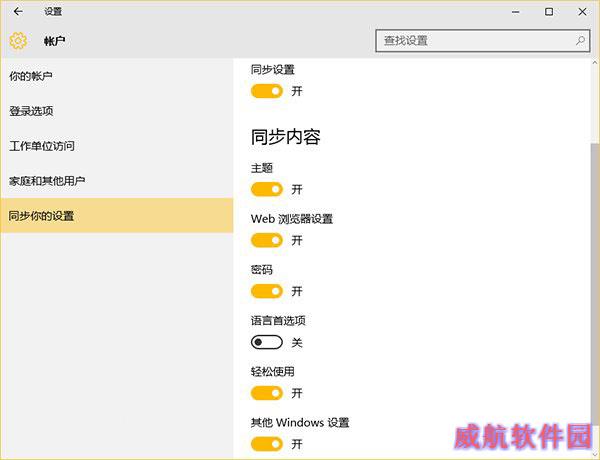The width and height of the screenshot is (600, 460).
Task: Turn off the 同步设置 toggle
Action: click(x=267, y=91)
